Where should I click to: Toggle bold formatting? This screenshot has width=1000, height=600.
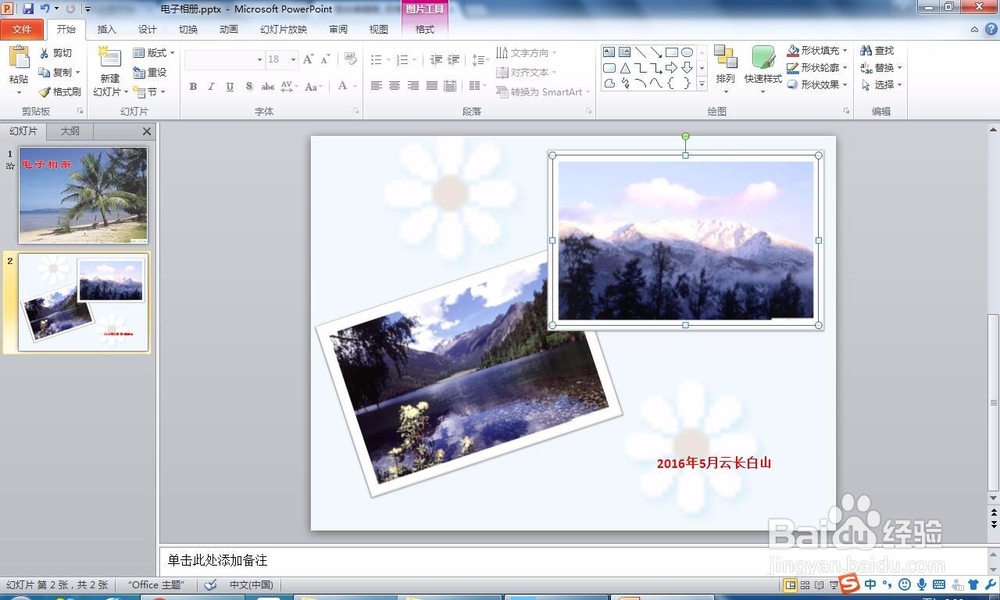click(x=193, y=86)
